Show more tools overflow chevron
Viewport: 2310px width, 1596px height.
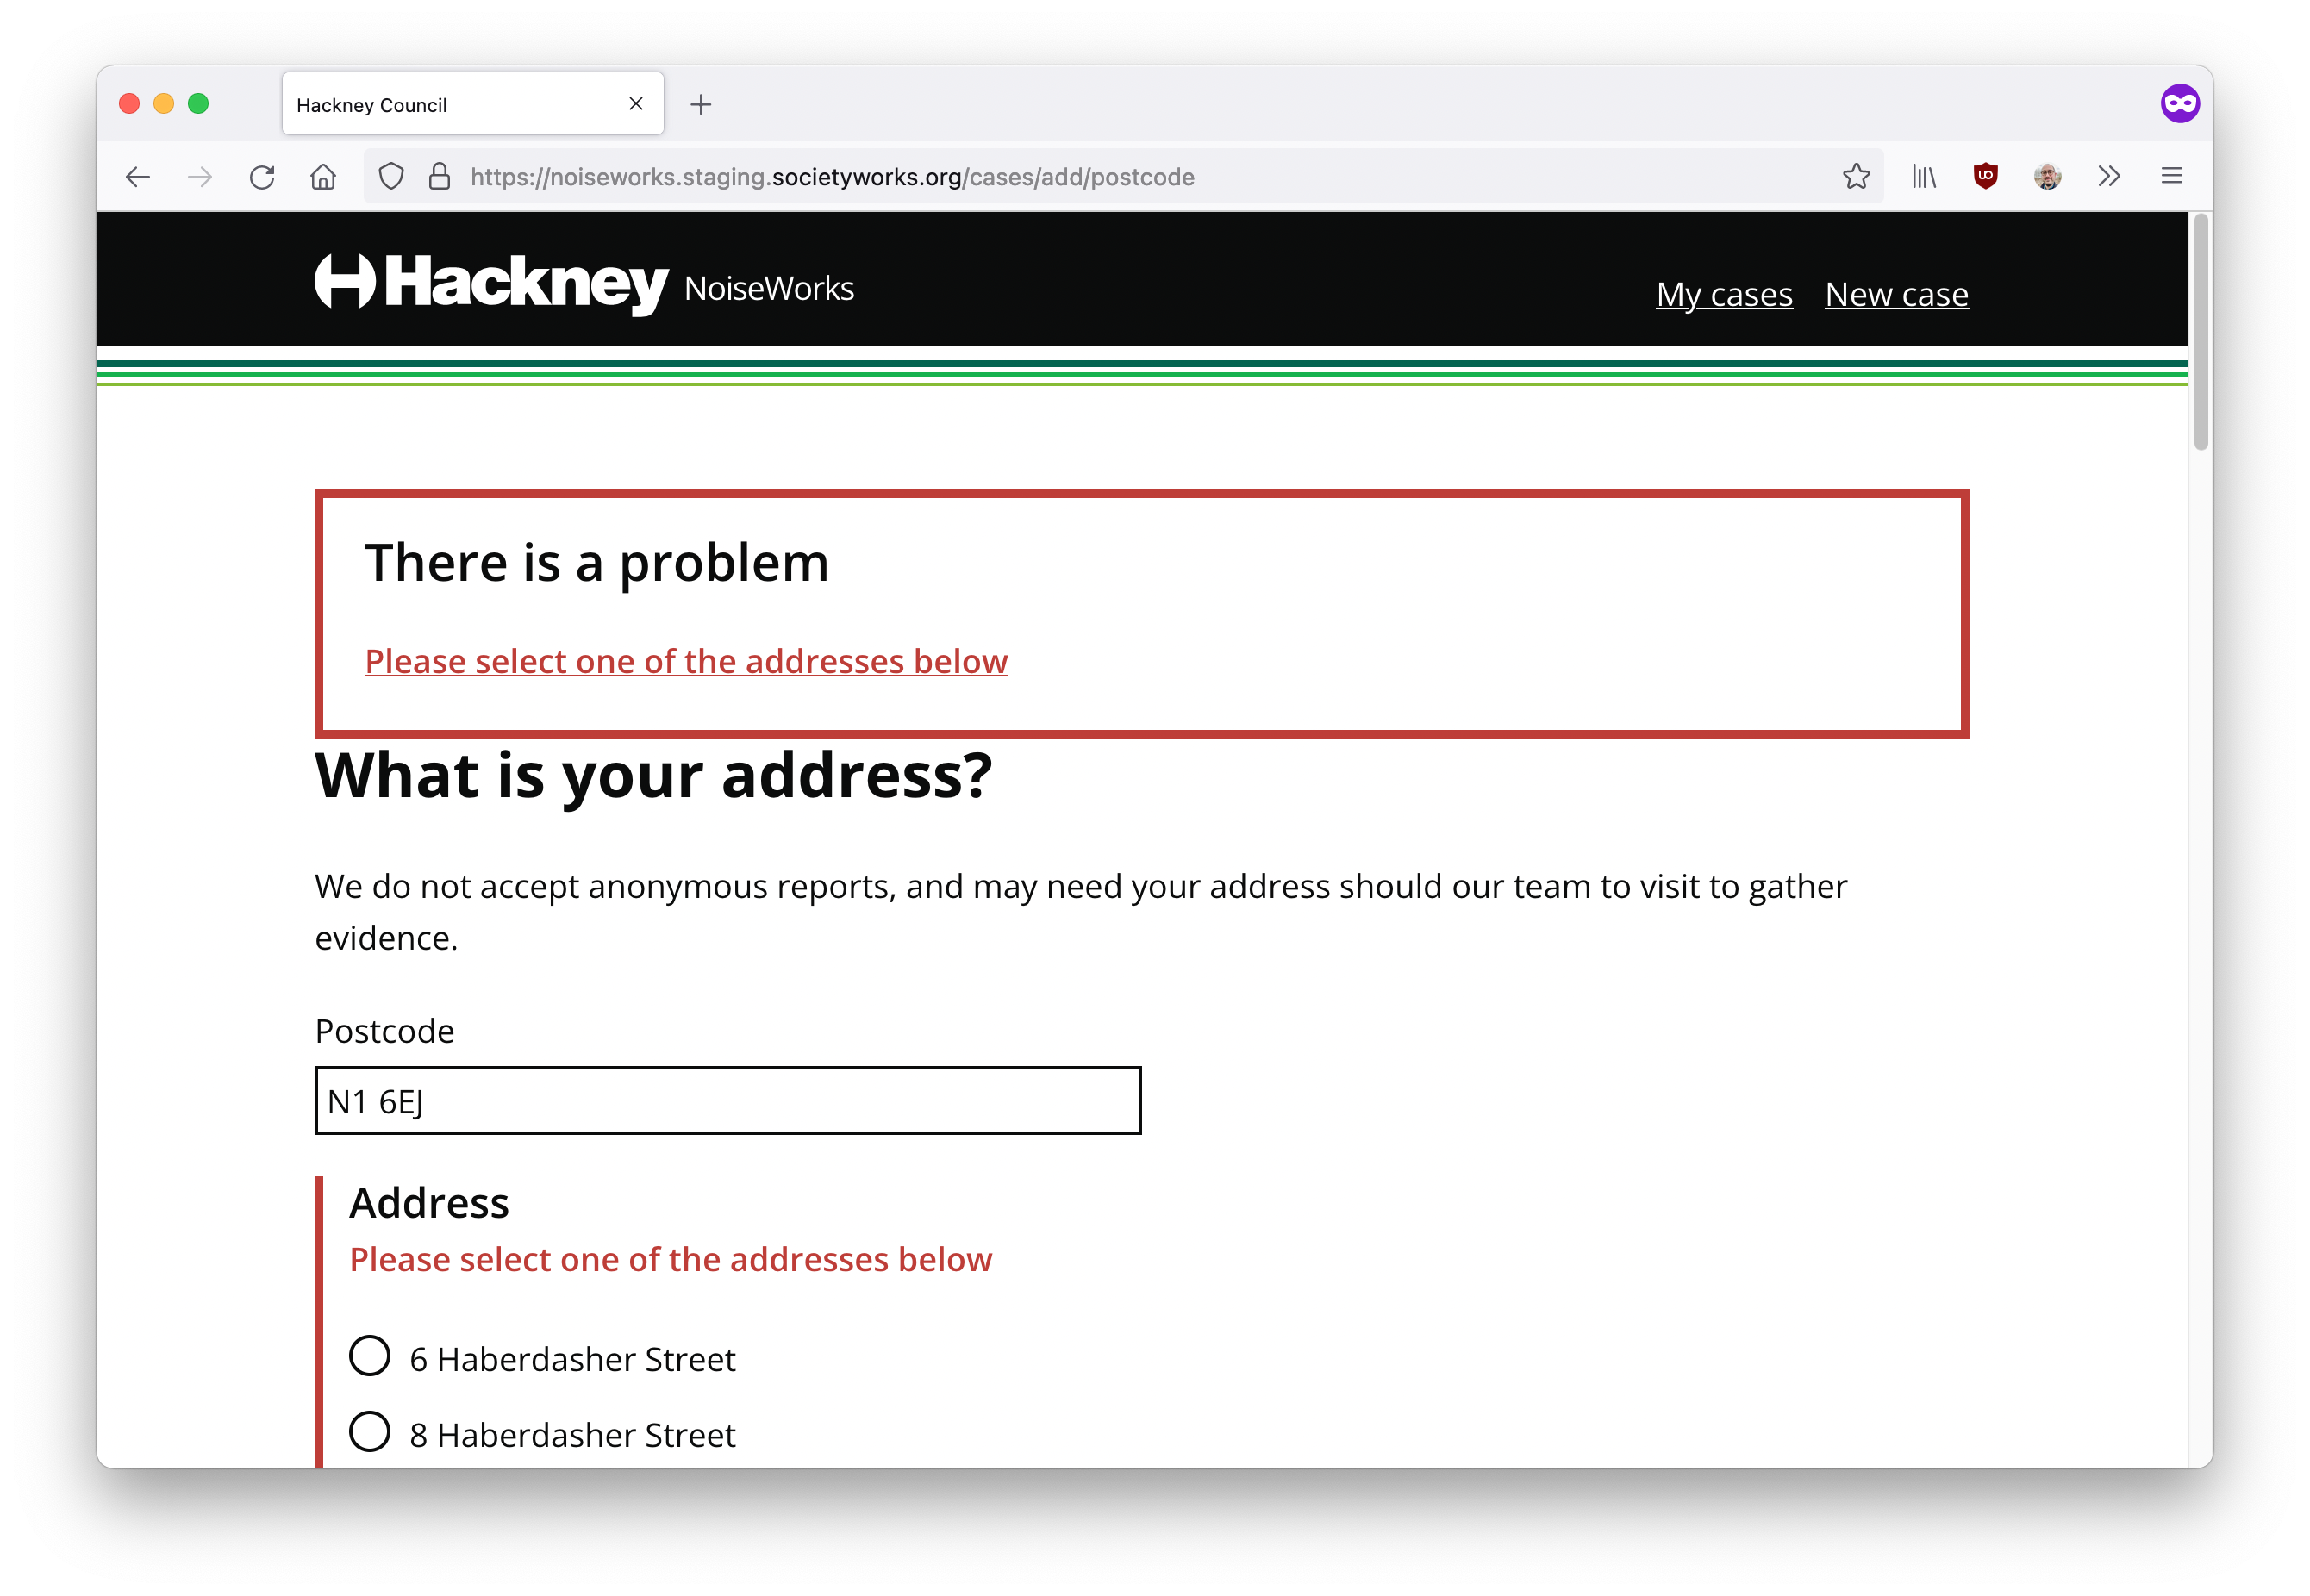2109,177
